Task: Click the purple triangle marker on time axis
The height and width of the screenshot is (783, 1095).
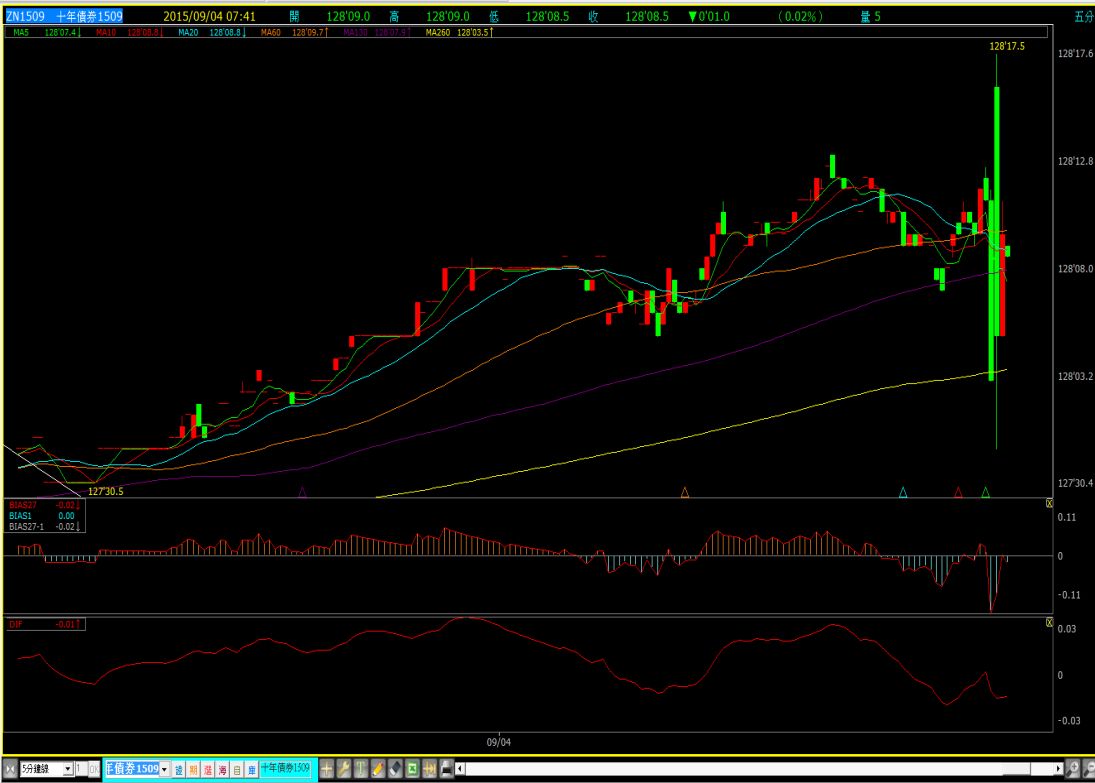Action: click(x=302, y=492)
